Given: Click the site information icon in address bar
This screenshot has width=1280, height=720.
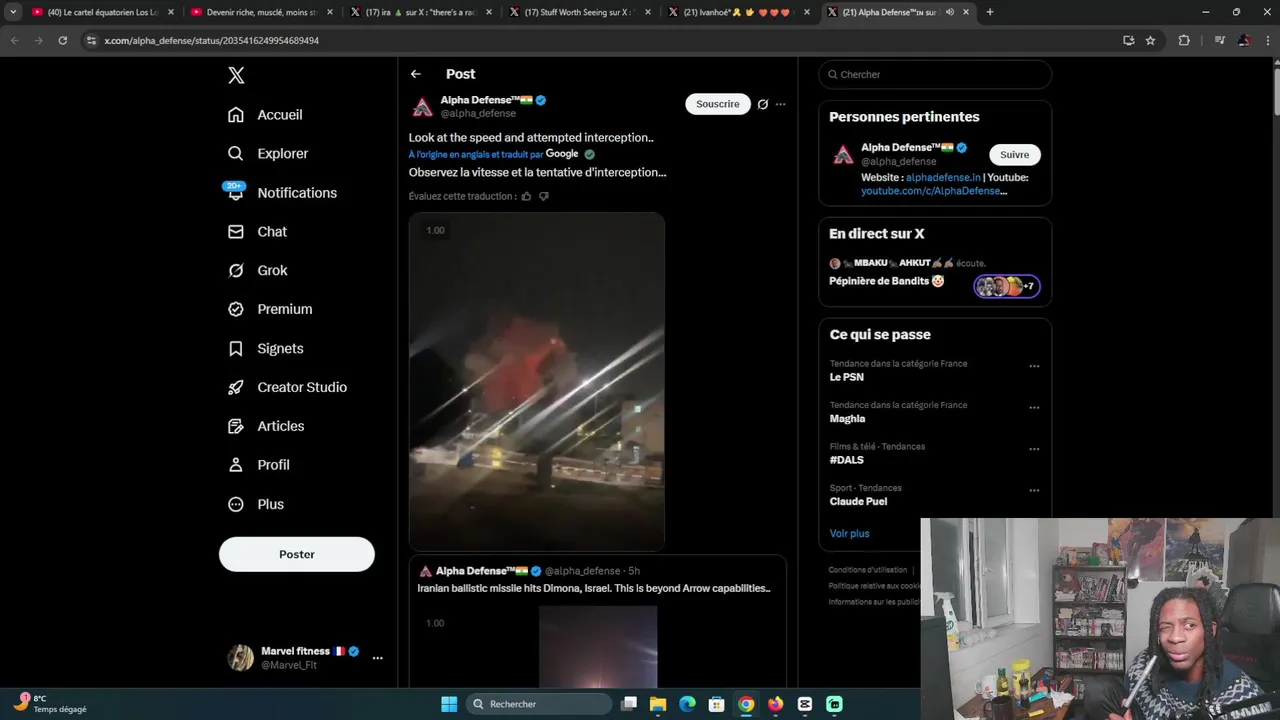Looking at the screenshot, I should [92, 40].
